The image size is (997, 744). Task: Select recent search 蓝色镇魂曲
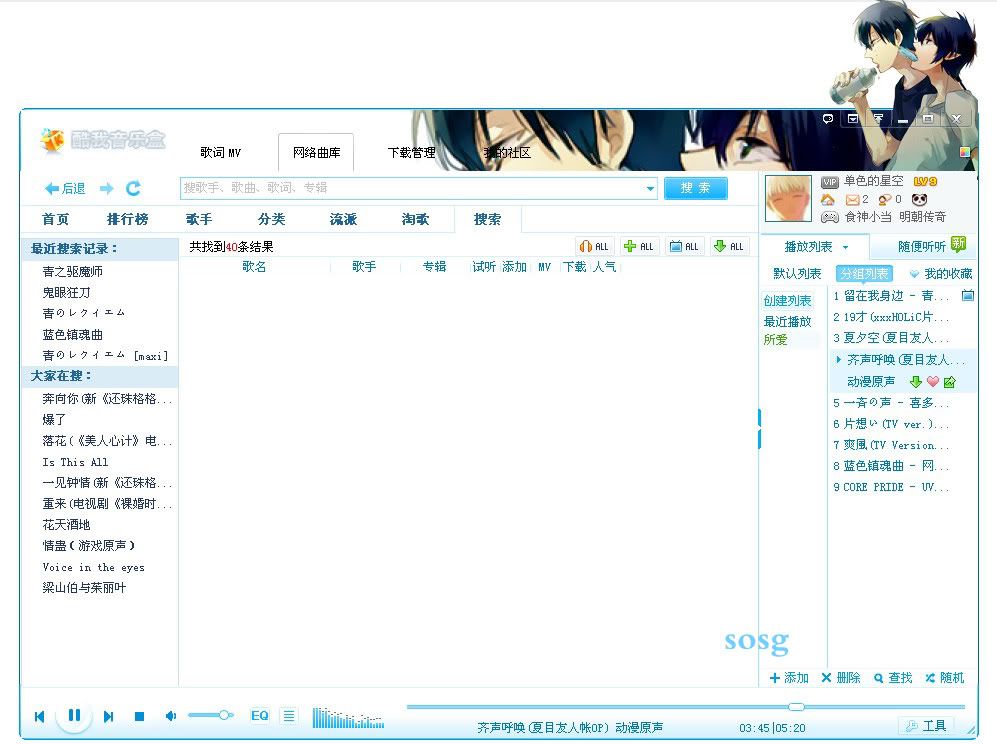point(72,334)
